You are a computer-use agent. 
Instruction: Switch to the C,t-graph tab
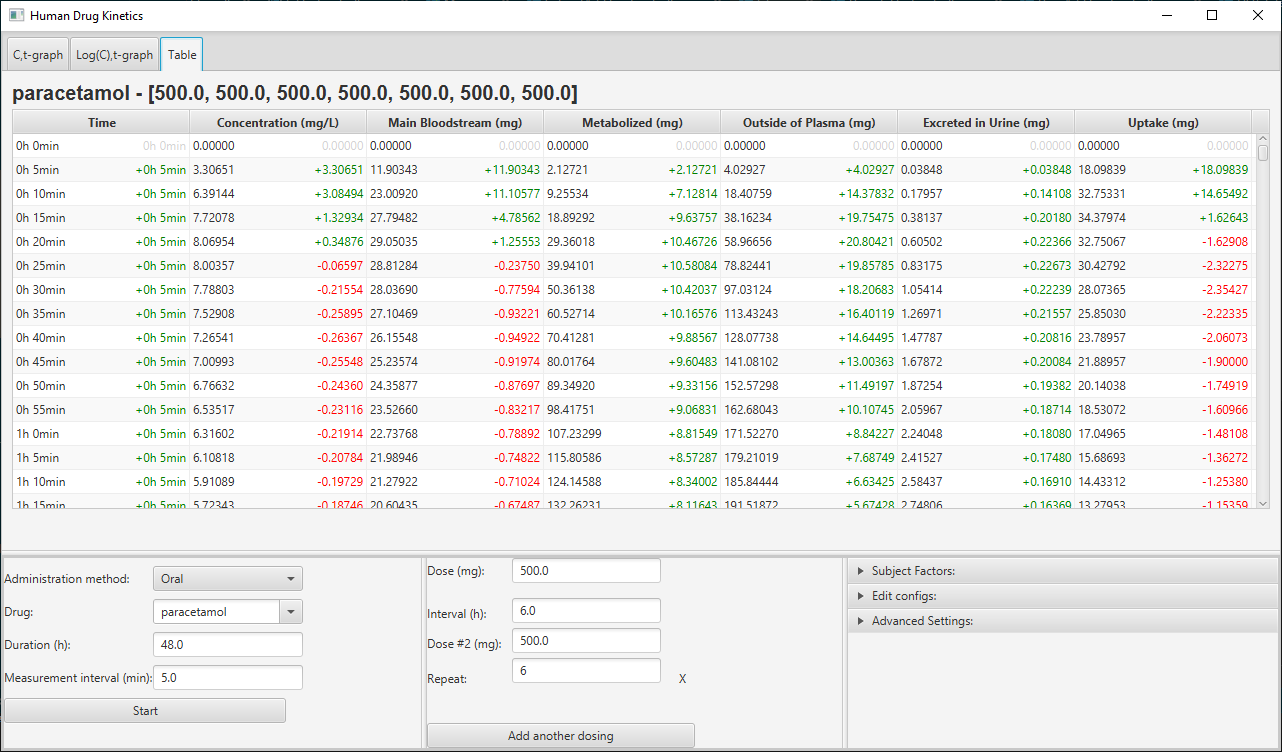(x=38, y=55)
